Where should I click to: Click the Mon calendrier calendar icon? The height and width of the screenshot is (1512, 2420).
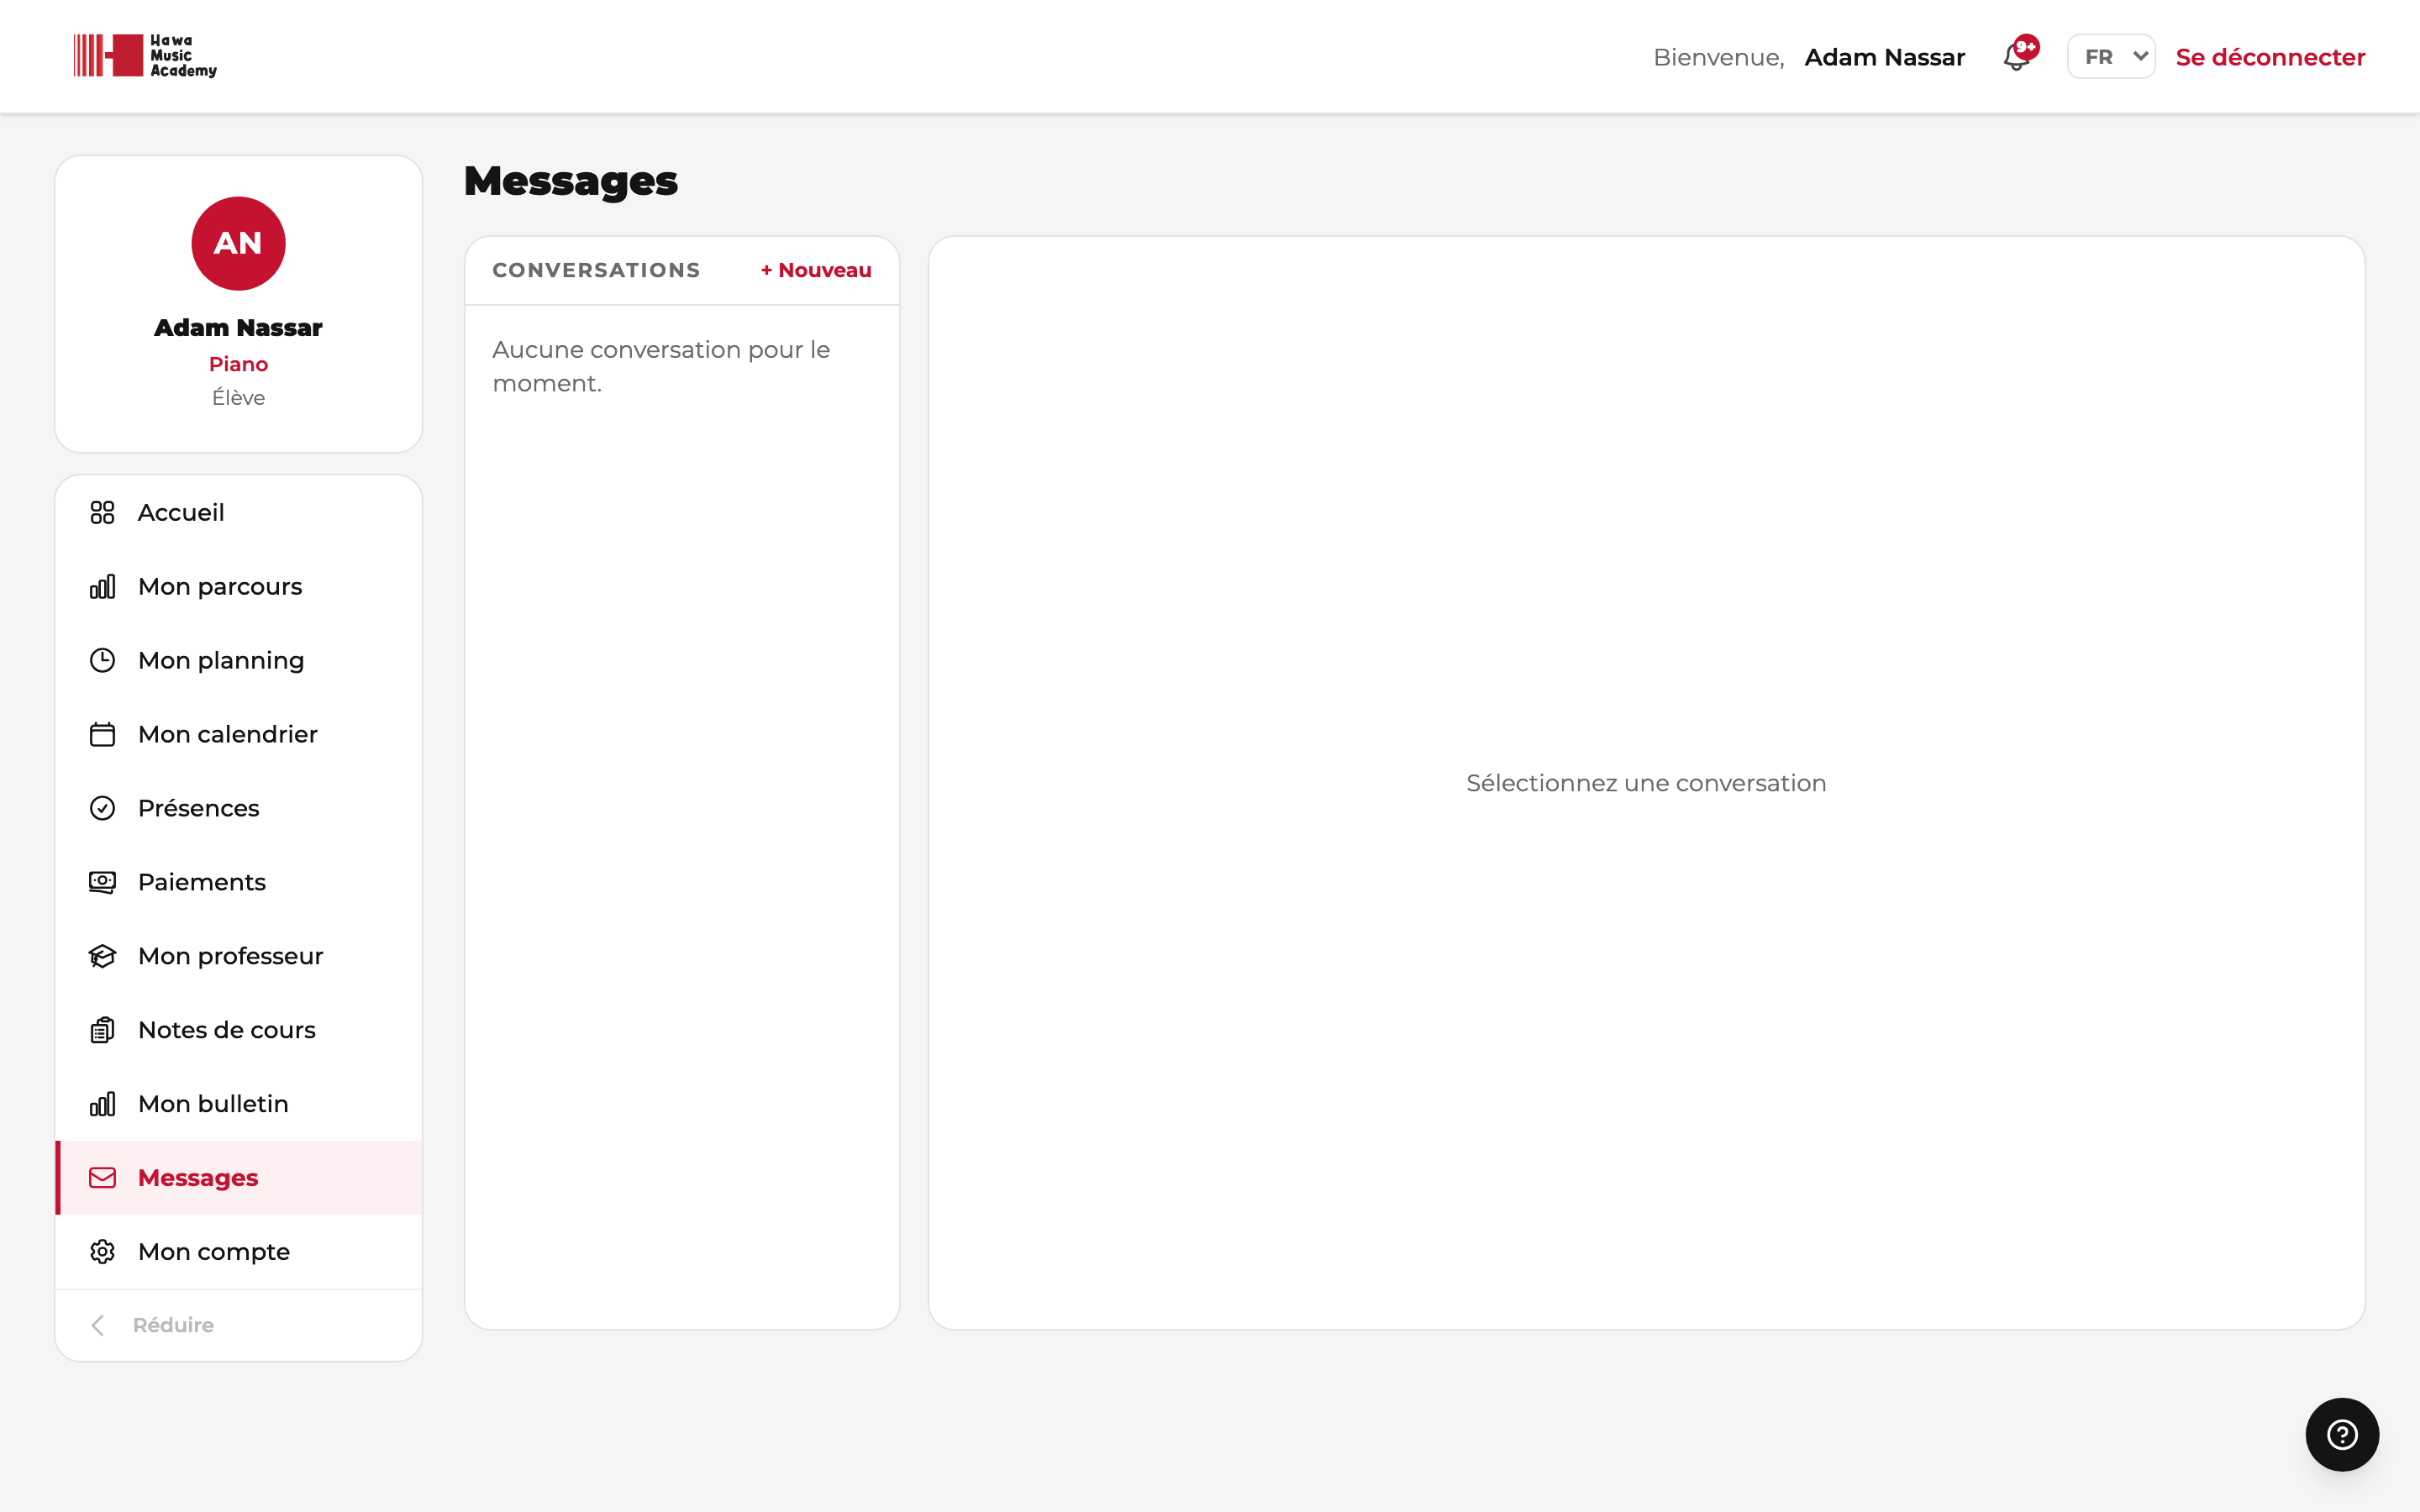pyautogui.click(x=102, y=734)
